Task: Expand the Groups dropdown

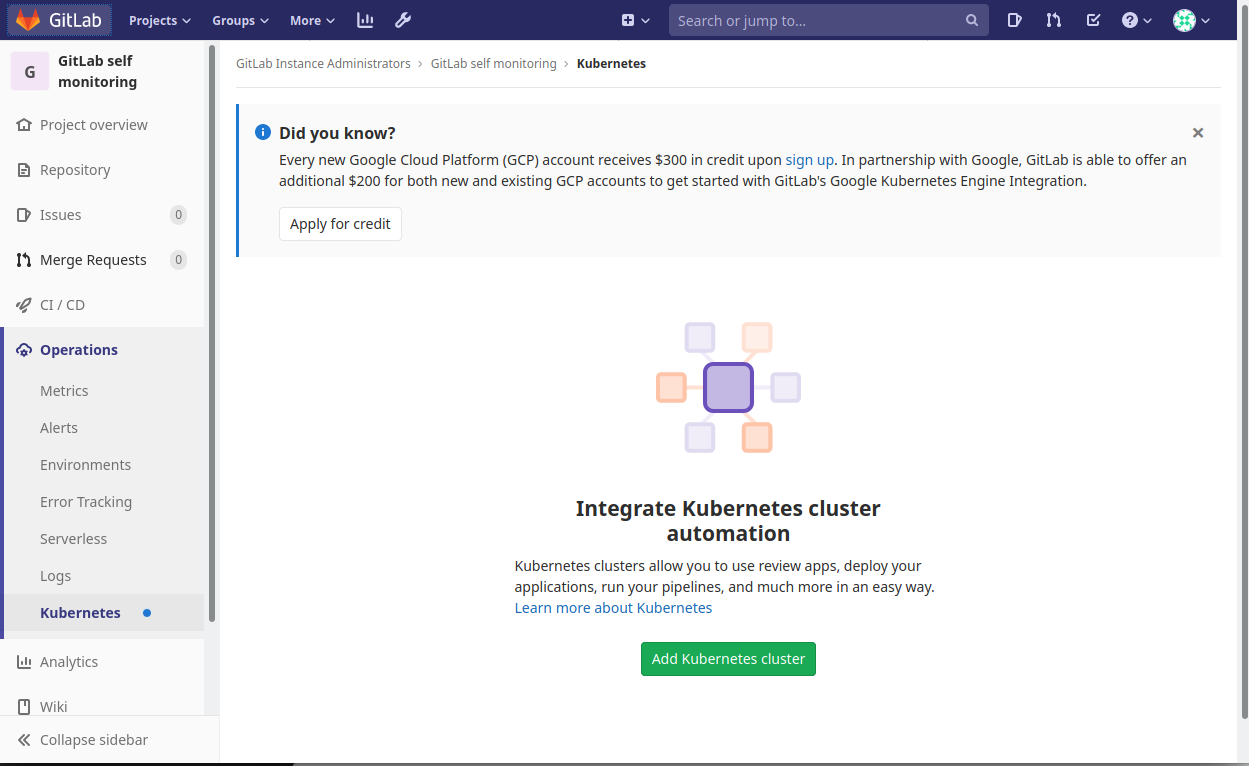Action: point(240,20)
